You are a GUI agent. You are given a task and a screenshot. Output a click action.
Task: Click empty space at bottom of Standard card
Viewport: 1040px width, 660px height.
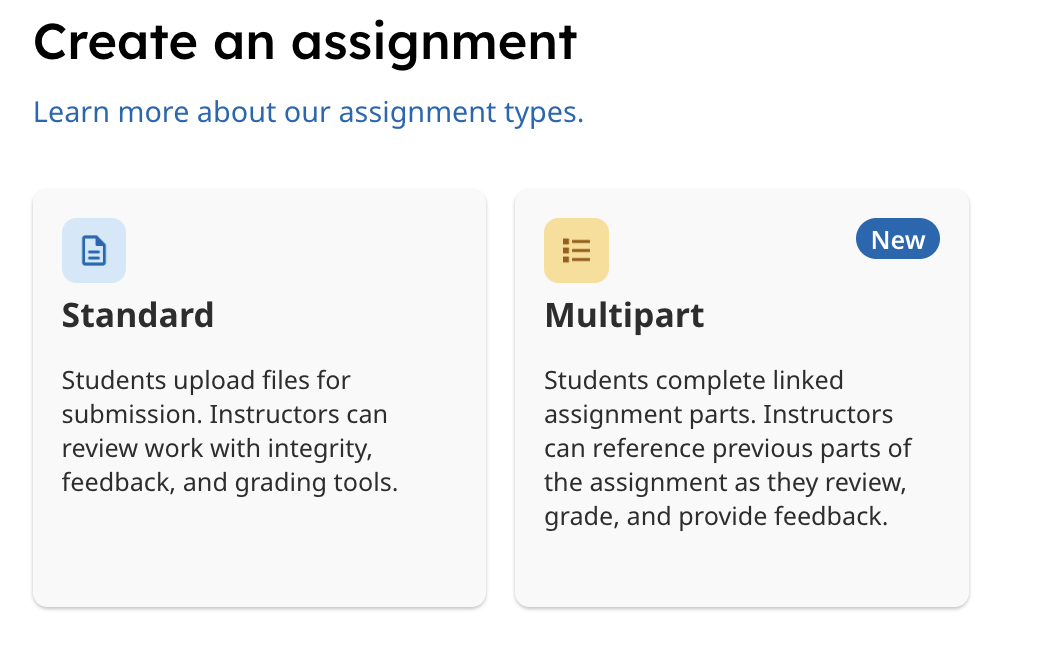click(x=259, y=557)
